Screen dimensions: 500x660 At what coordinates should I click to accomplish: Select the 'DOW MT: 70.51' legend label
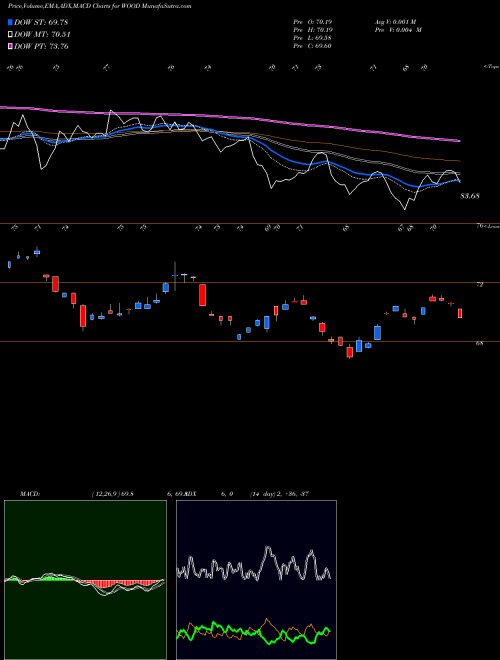tap(42, 35)
